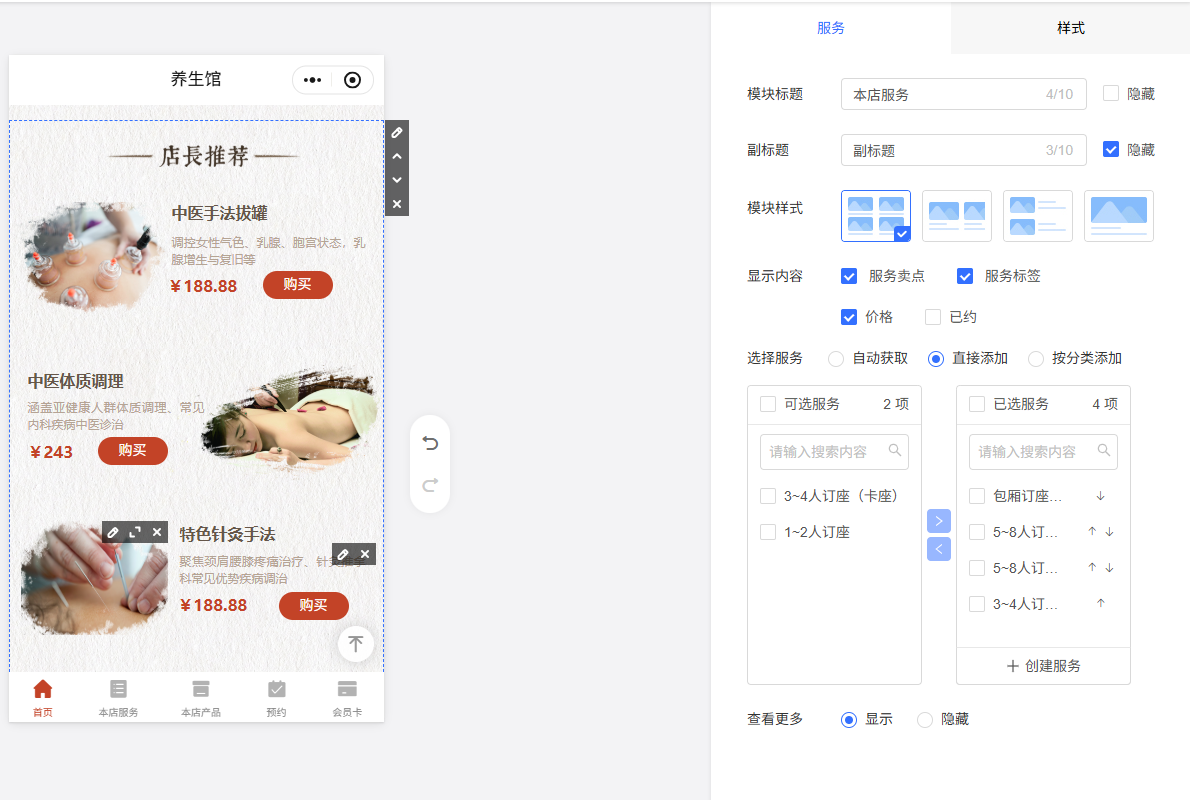This screenshot has width=1190, height=800.
Task: Click the module edit pencil icon
Action: (x=397, y=132)
